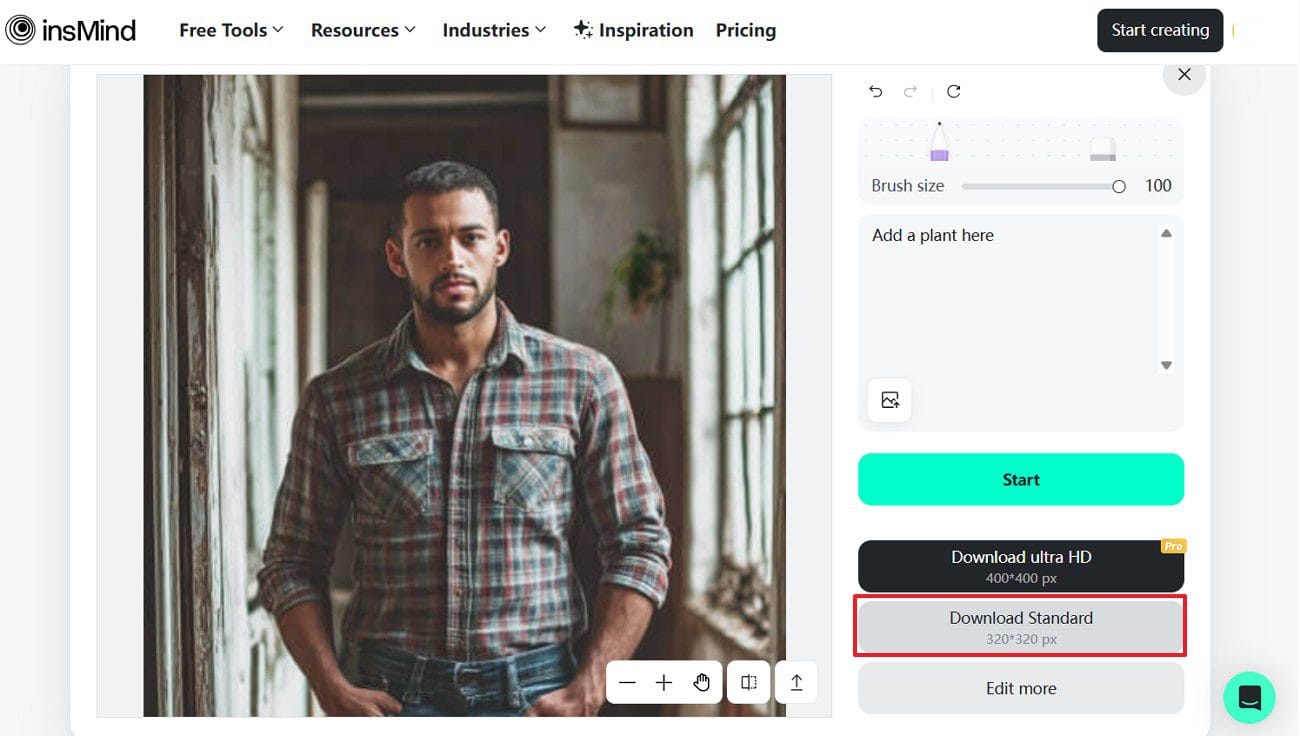Click the upload arrow icon on canvas
This screenshot has width=1300, height=736.
[797, 682]
